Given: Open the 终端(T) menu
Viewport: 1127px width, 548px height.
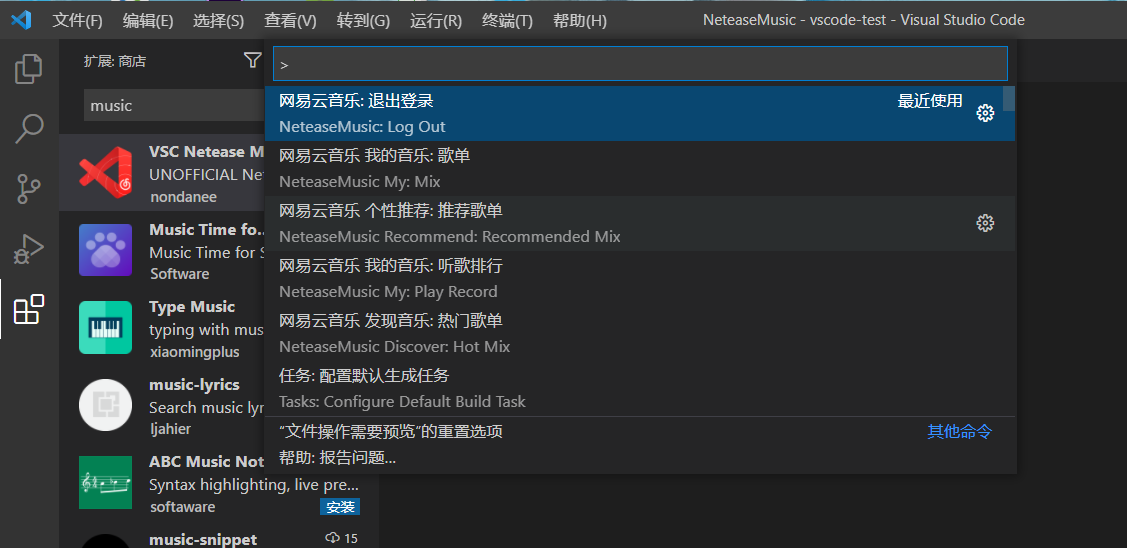Looking at the screenshot, I should point(507,21).
